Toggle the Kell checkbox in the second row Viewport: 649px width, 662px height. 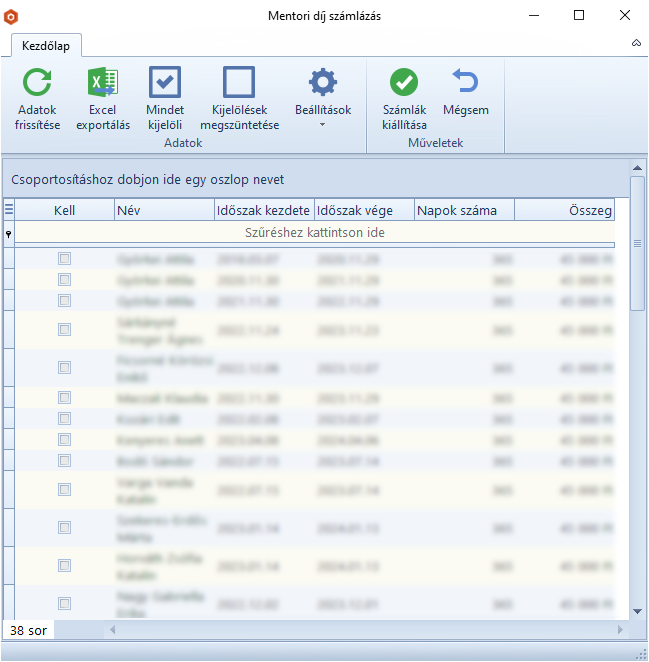tap(65, 280)
